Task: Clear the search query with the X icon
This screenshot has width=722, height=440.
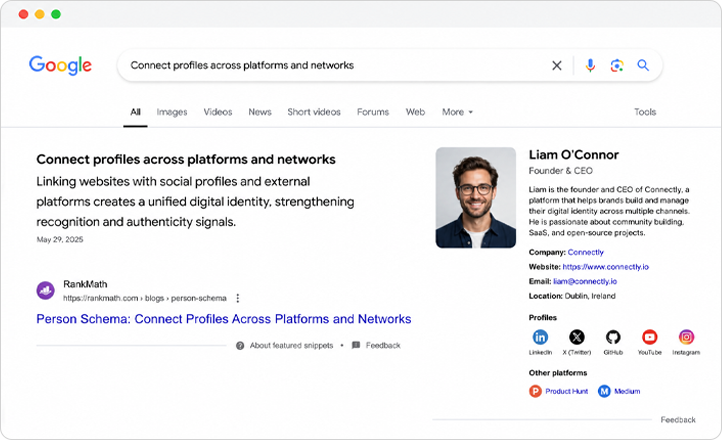Action: 557,65
